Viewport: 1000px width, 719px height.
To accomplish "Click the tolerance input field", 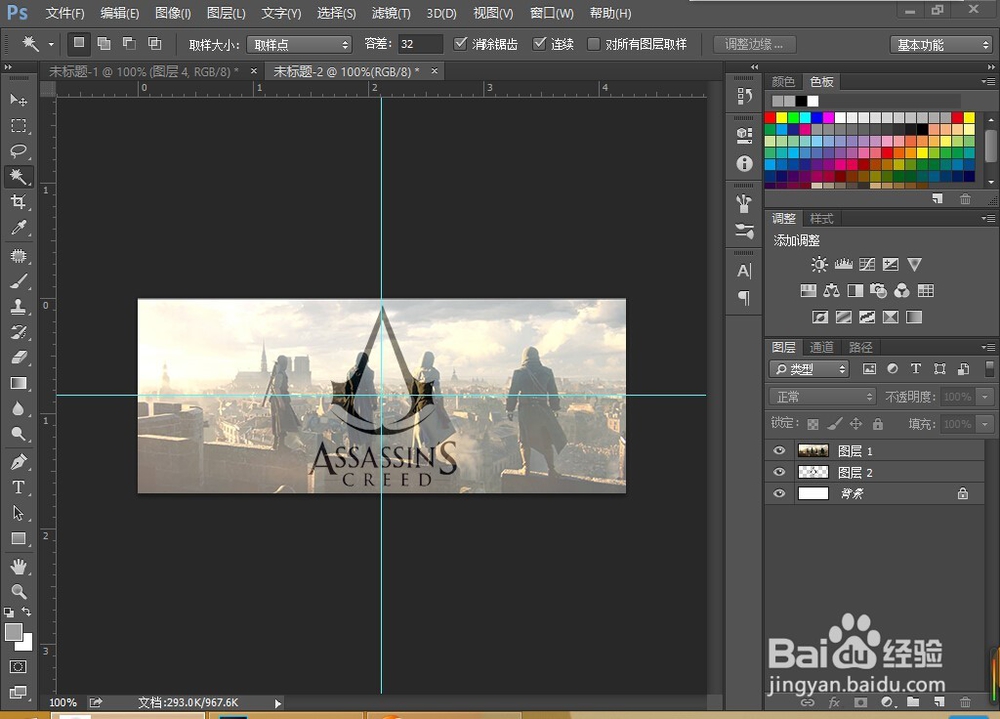I will [x=420, y=44].
